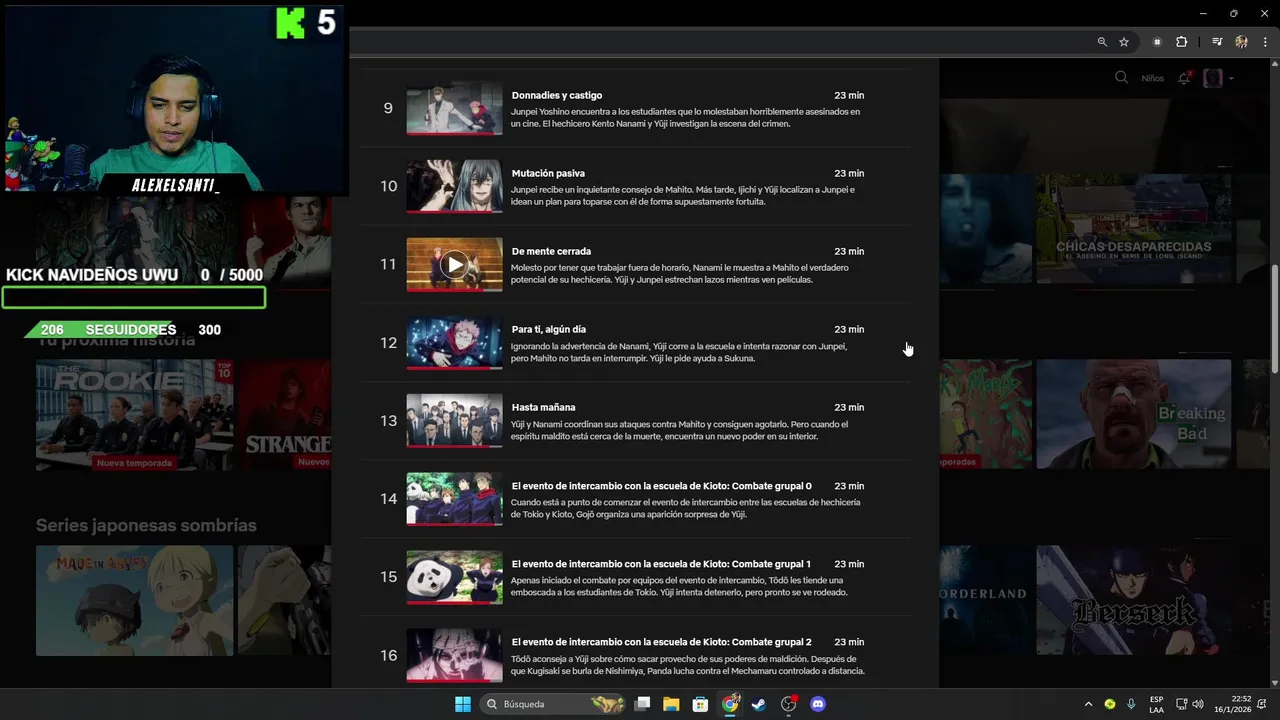Open Chrome Extensions puzzle icon
1280x720 pixels.
point(1182,42)
